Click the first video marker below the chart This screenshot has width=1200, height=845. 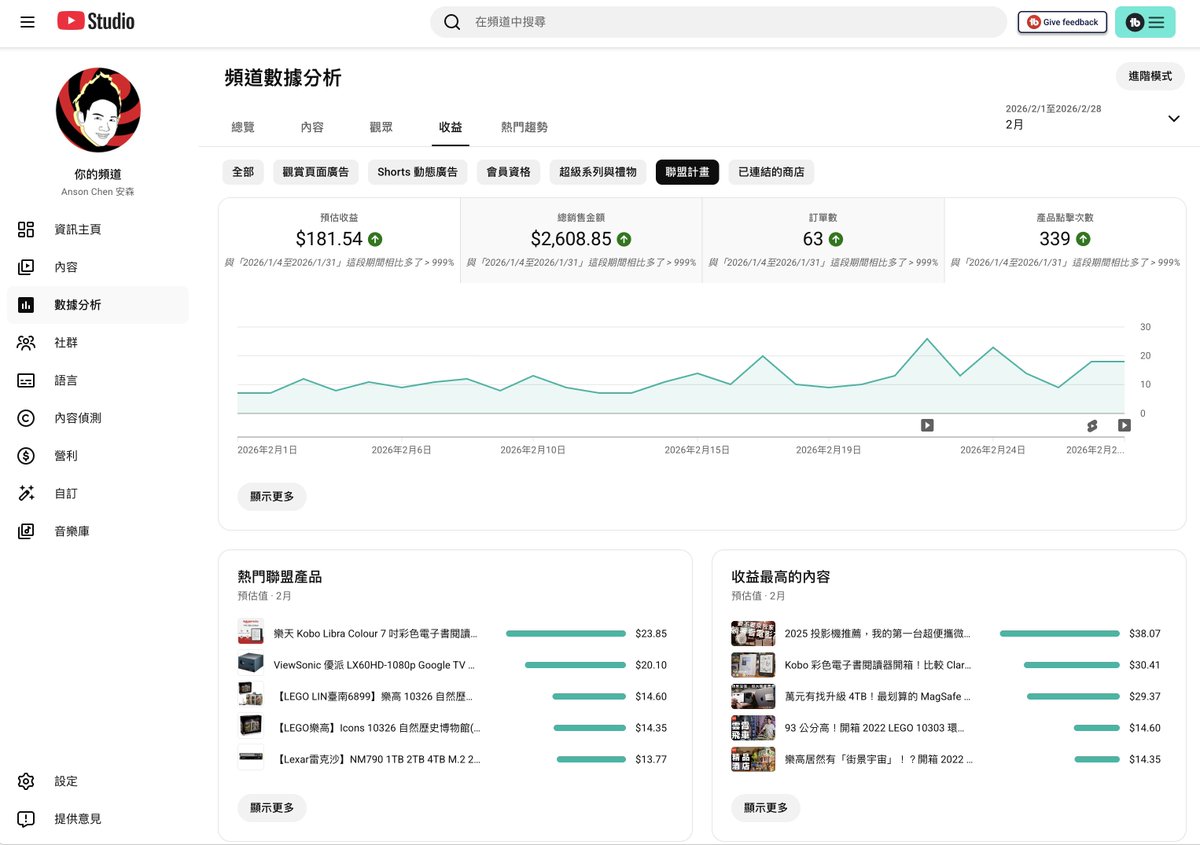point(927,425)
